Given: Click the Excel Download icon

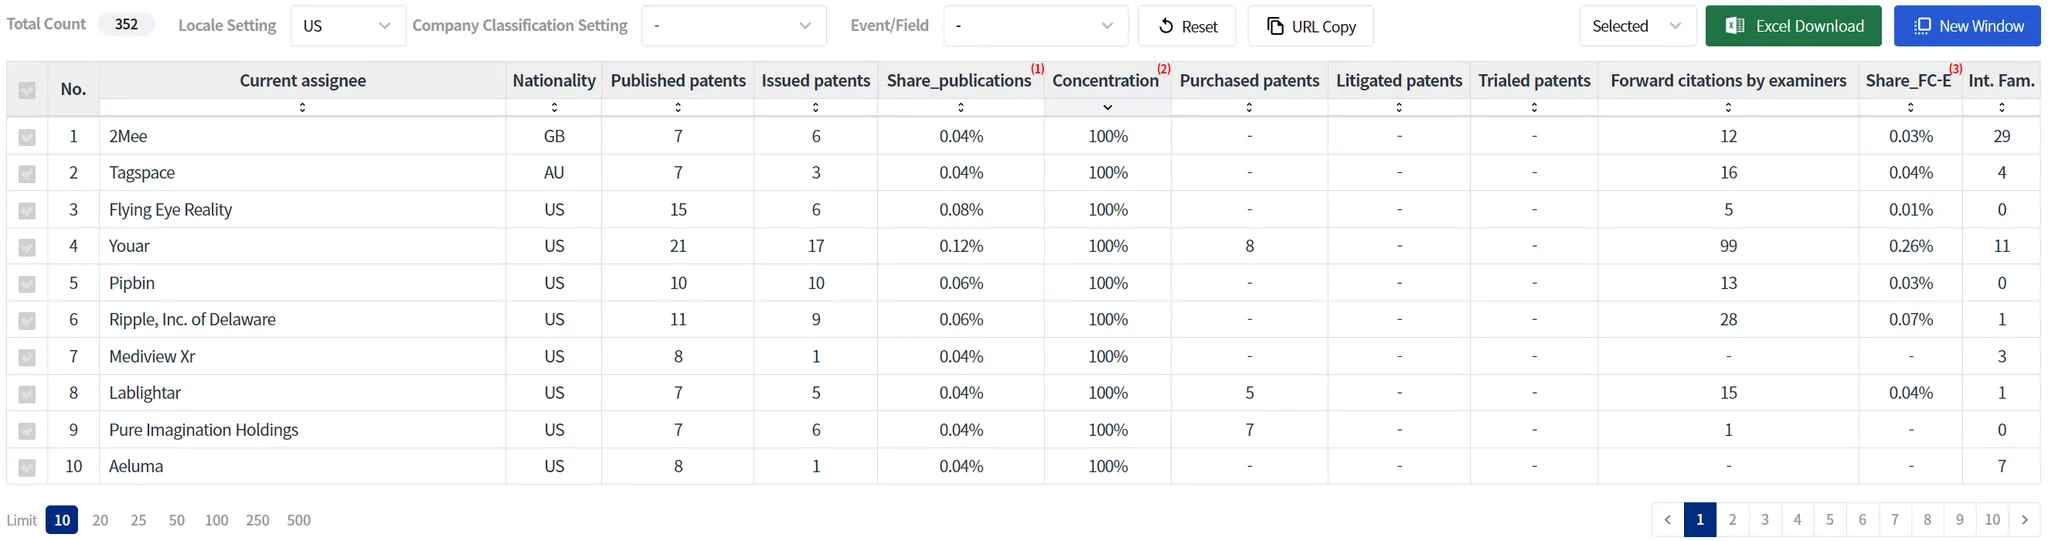Looking at the screenshot, I should (x=1735, y=26).
